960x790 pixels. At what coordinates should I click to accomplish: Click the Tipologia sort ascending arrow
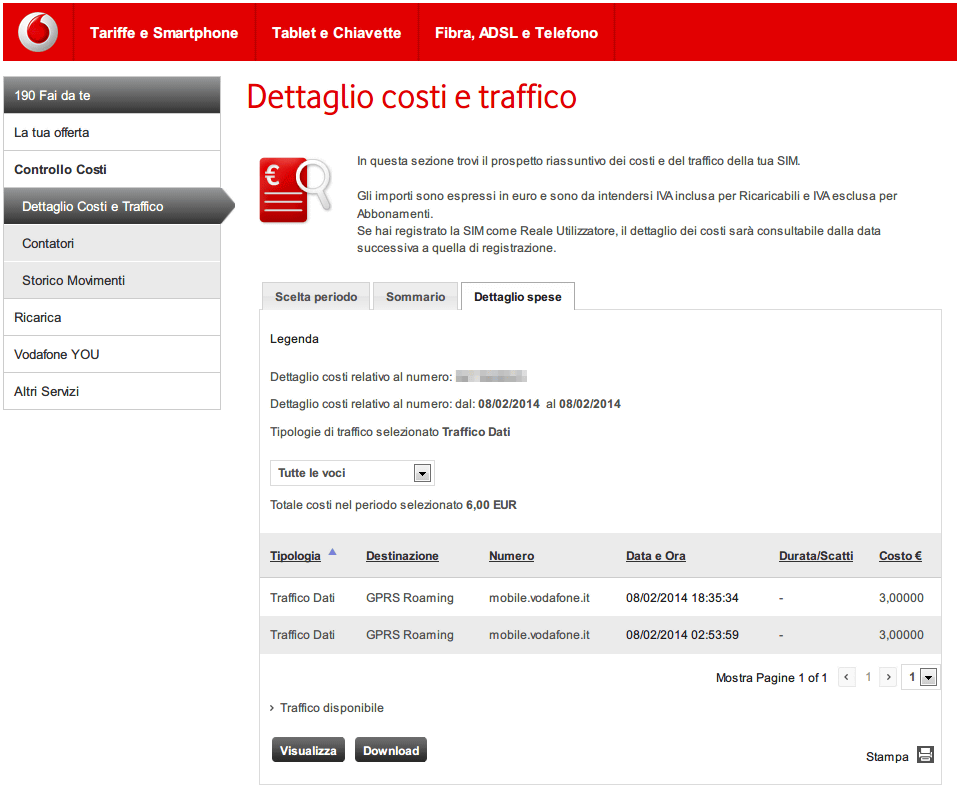point(332,552)
